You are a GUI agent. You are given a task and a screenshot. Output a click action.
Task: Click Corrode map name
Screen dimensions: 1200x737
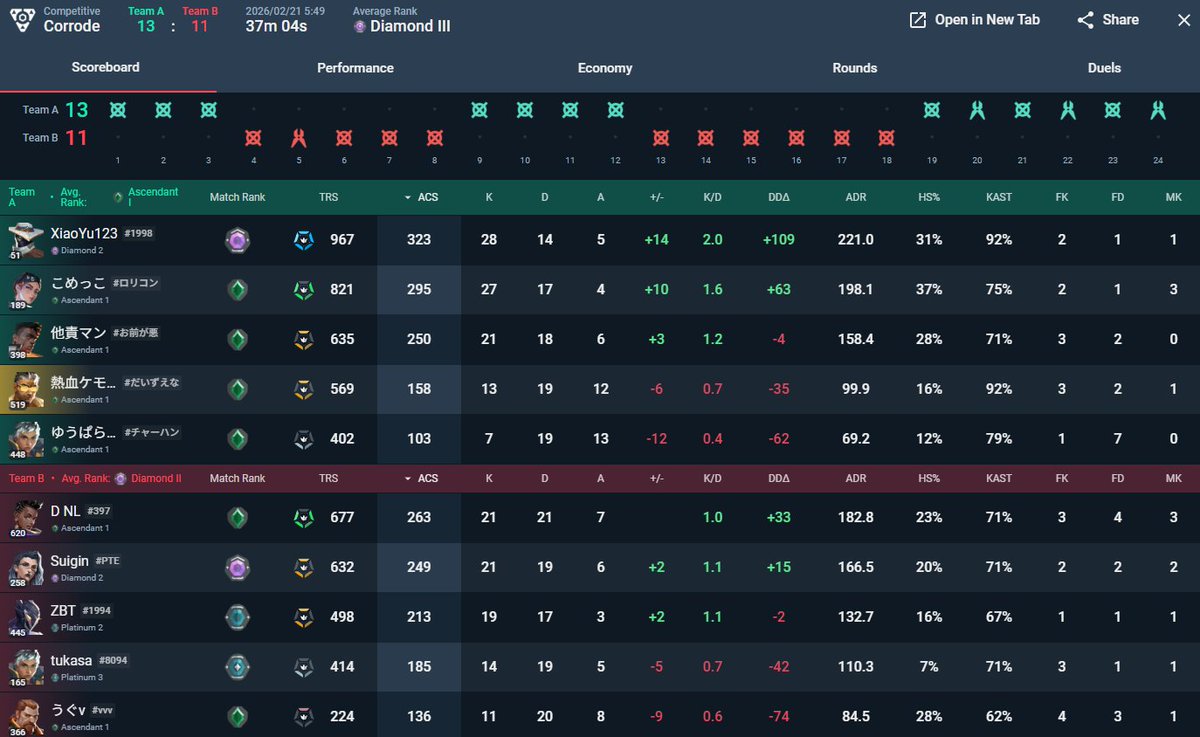click(x=72, y=27)
